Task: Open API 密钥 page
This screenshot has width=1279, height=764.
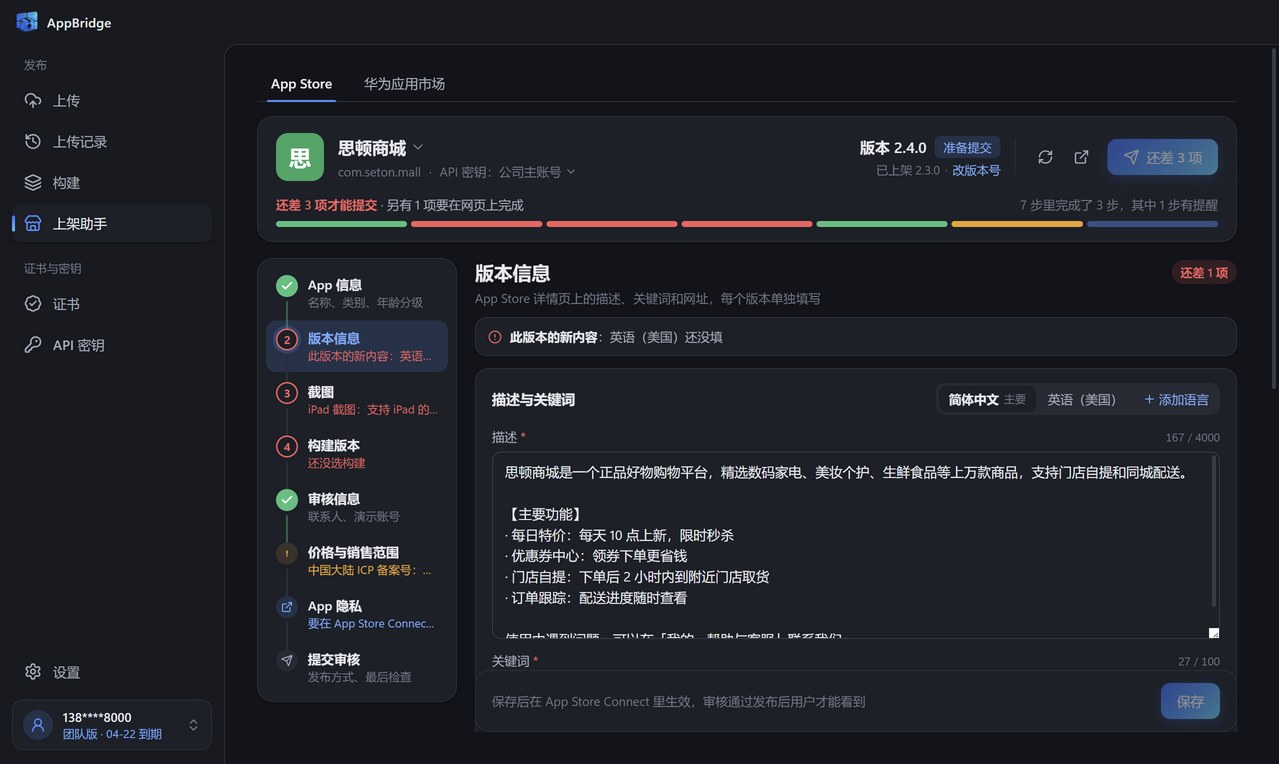Action: click(112, 345)
